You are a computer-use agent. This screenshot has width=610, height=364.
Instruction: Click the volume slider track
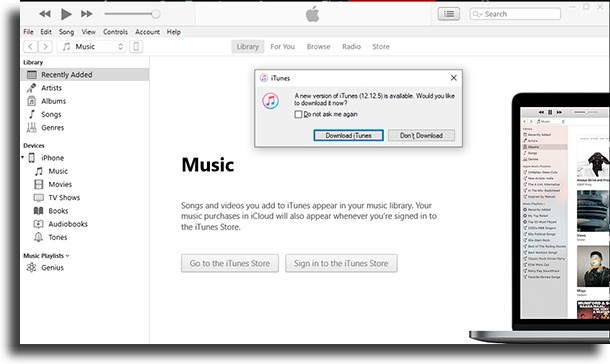point(130,14)
